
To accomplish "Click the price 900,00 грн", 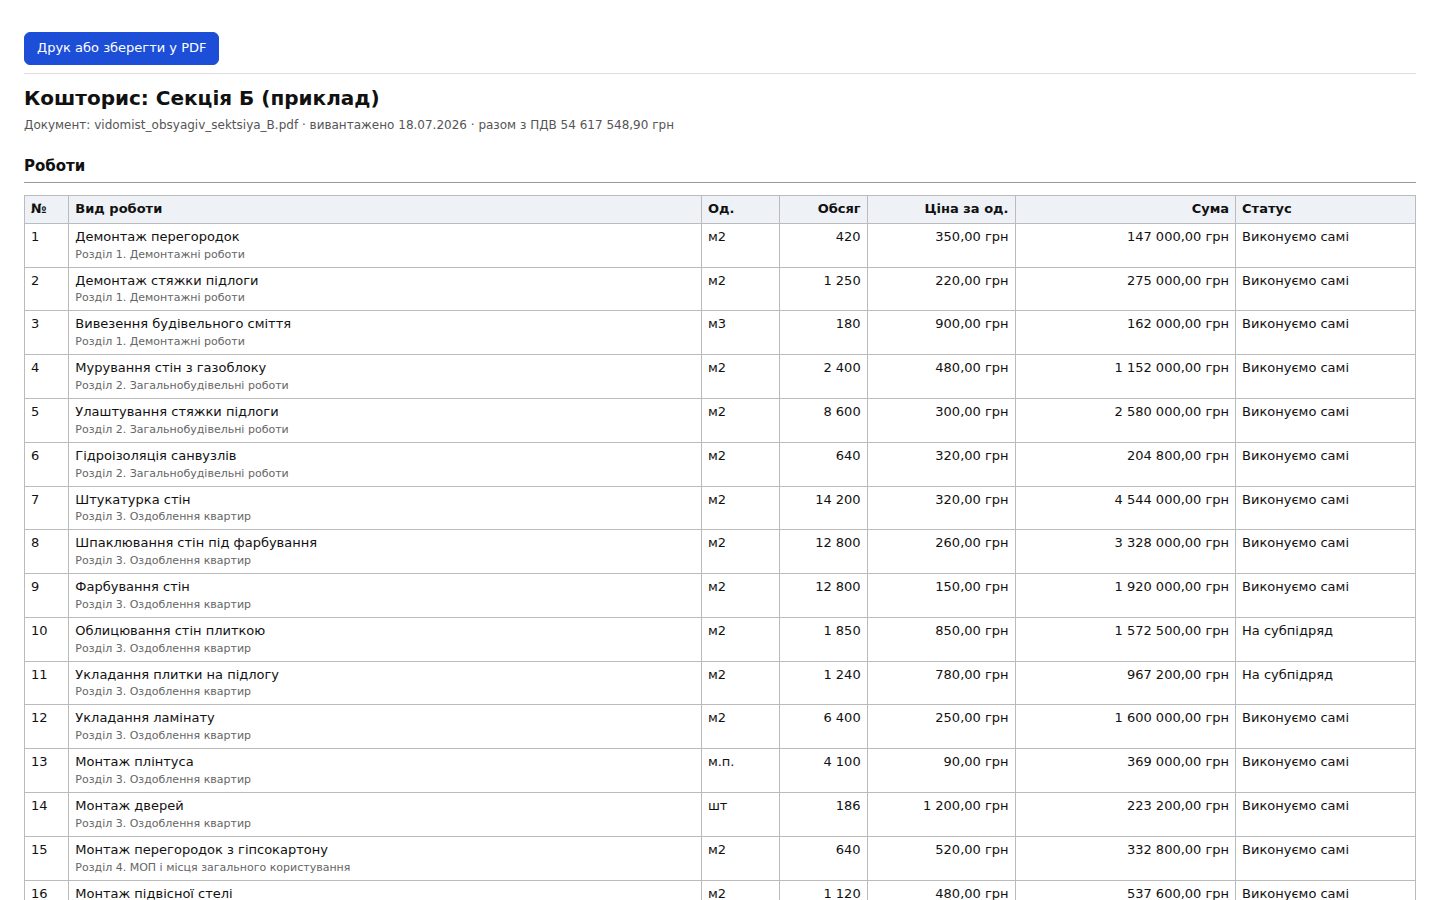I will 971,324.
